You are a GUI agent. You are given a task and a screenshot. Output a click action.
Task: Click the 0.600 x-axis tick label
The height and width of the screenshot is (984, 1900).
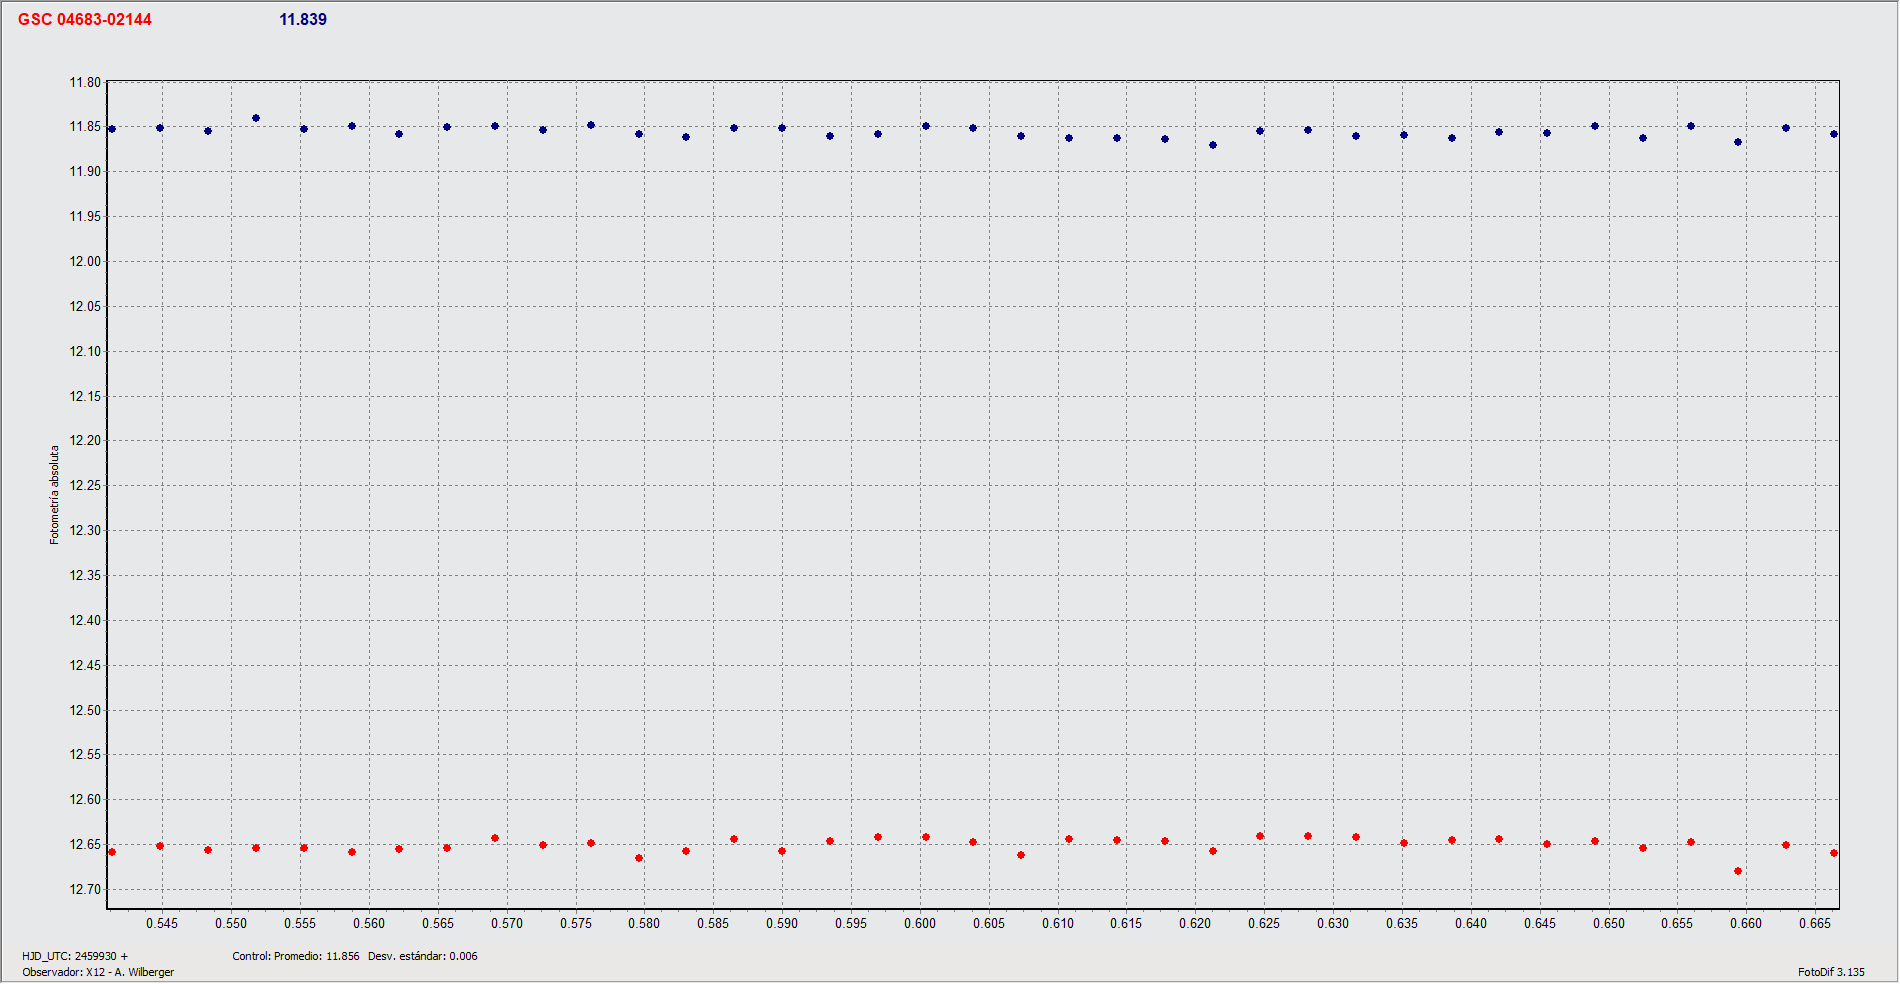coord(920,923)
